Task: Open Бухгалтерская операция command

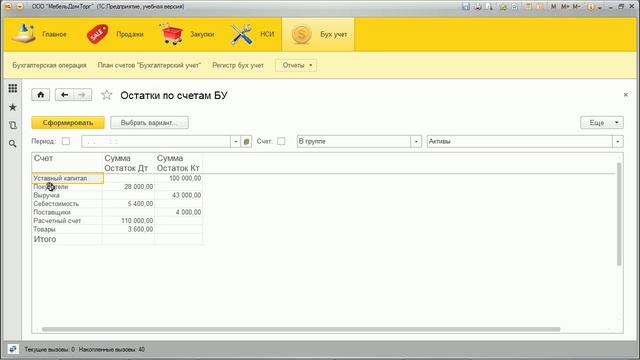Action: click(x=49, y=65)
